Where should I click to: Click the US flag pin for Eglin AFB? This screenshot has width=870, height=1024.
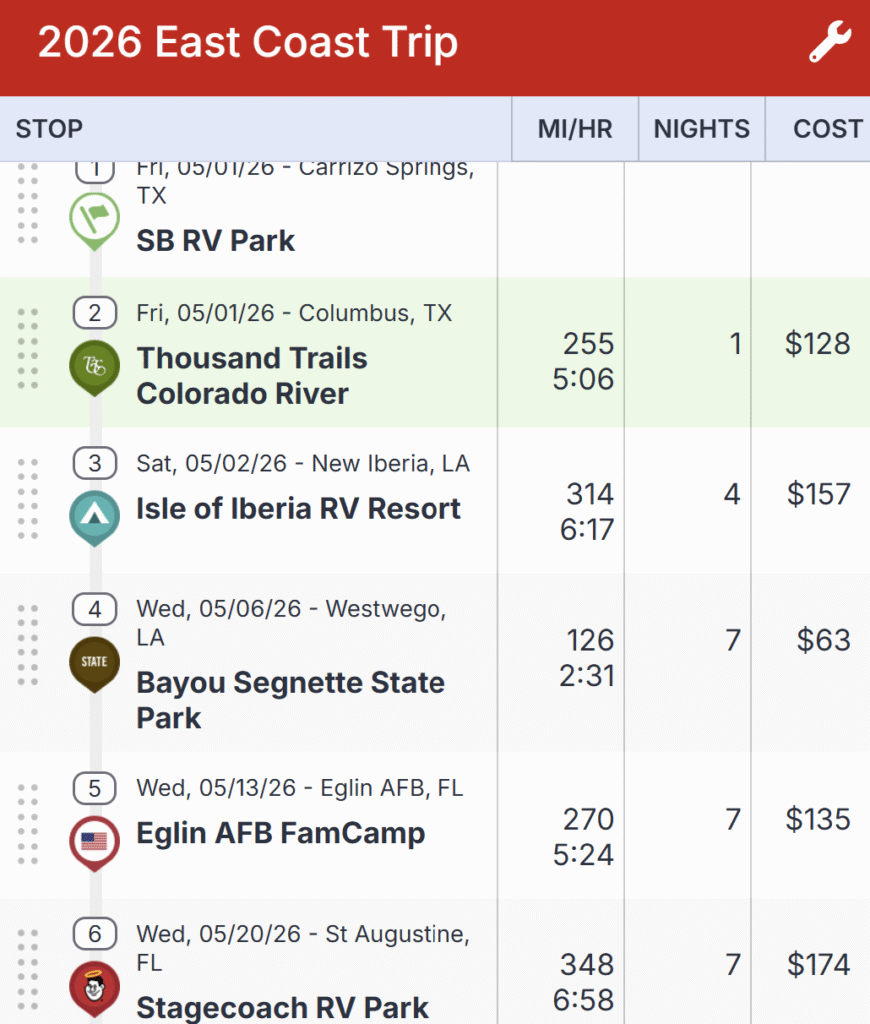pos(95,840)
